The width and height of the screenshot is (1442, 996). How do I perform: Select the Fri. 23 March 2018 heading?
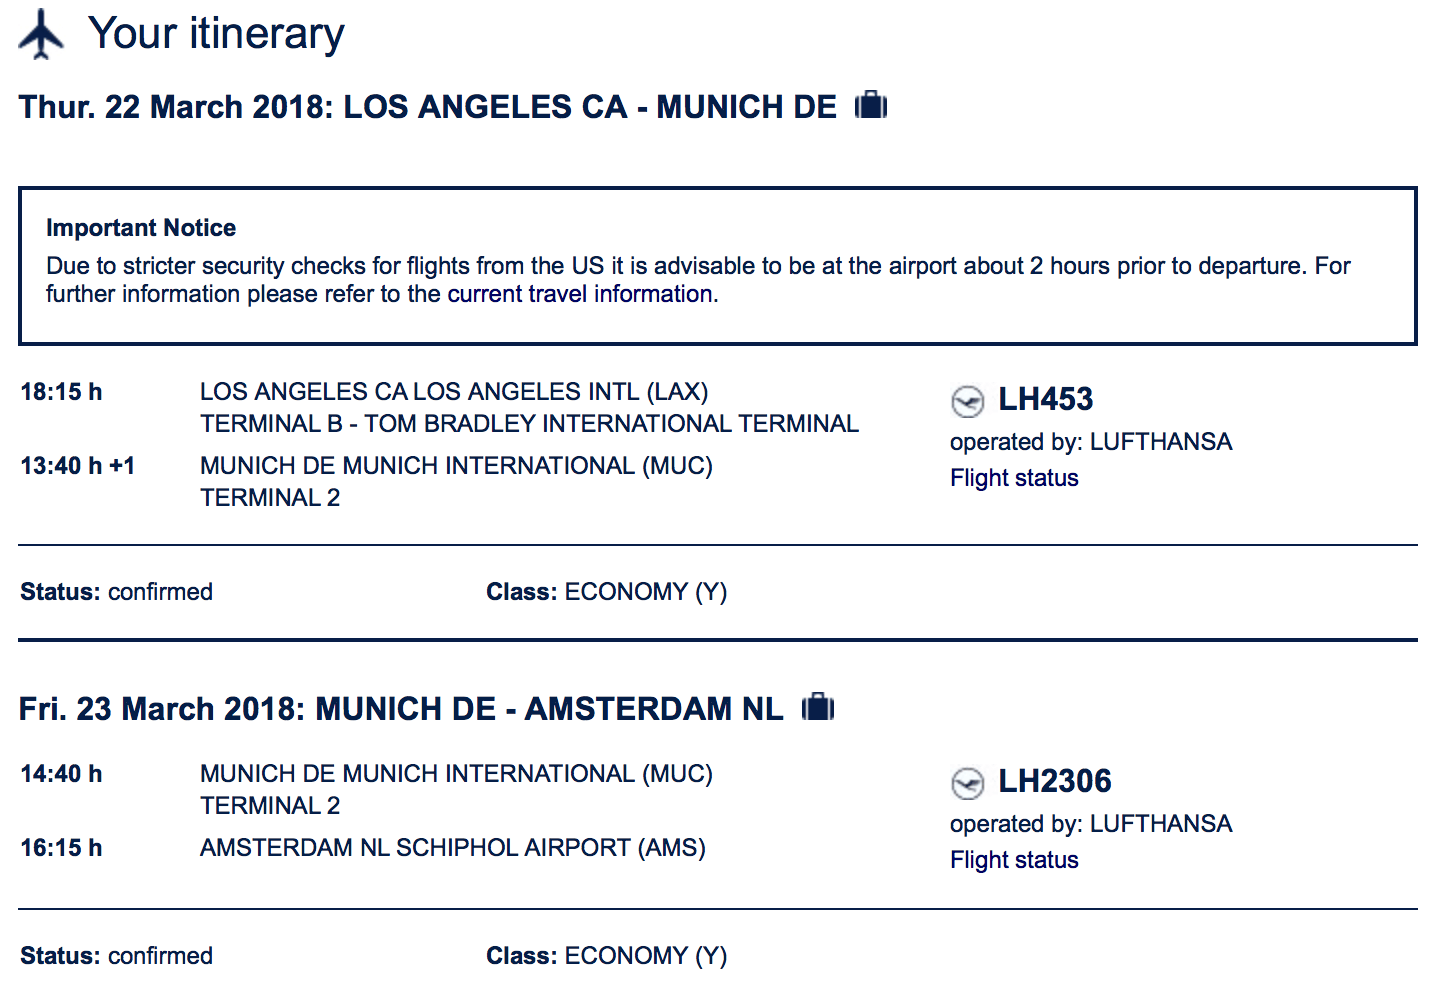400,709
